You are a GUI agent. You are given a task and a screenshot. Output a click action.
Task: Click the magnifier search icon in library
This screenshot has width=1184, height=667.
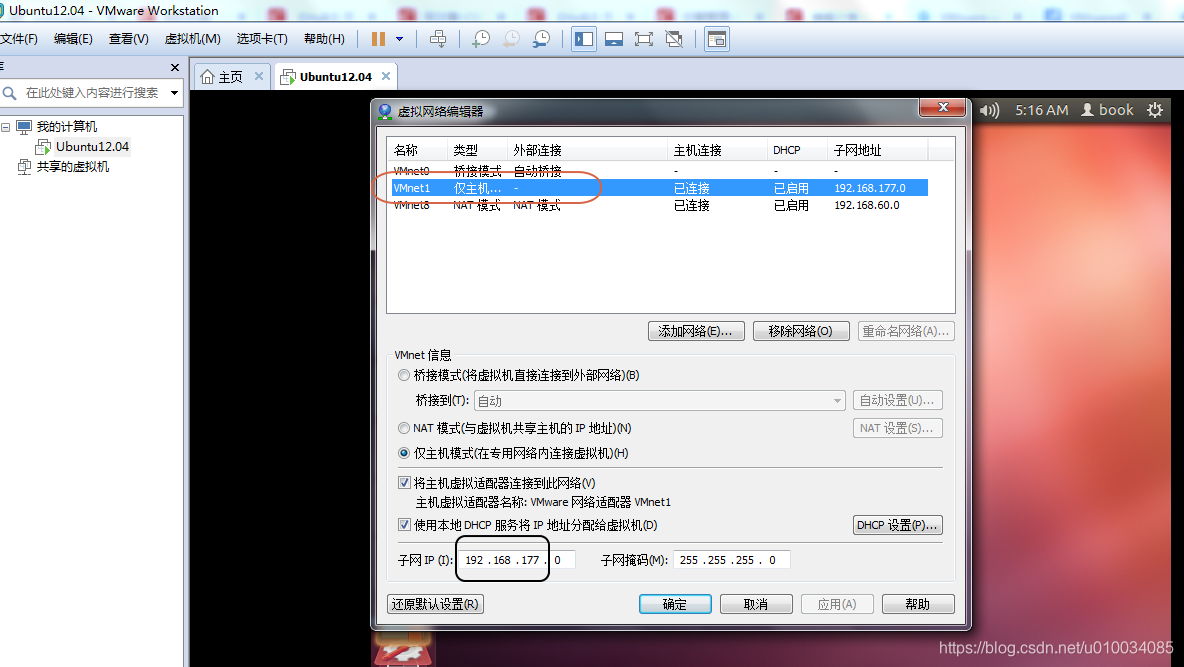pyautogui.click(x=10, y=93)
